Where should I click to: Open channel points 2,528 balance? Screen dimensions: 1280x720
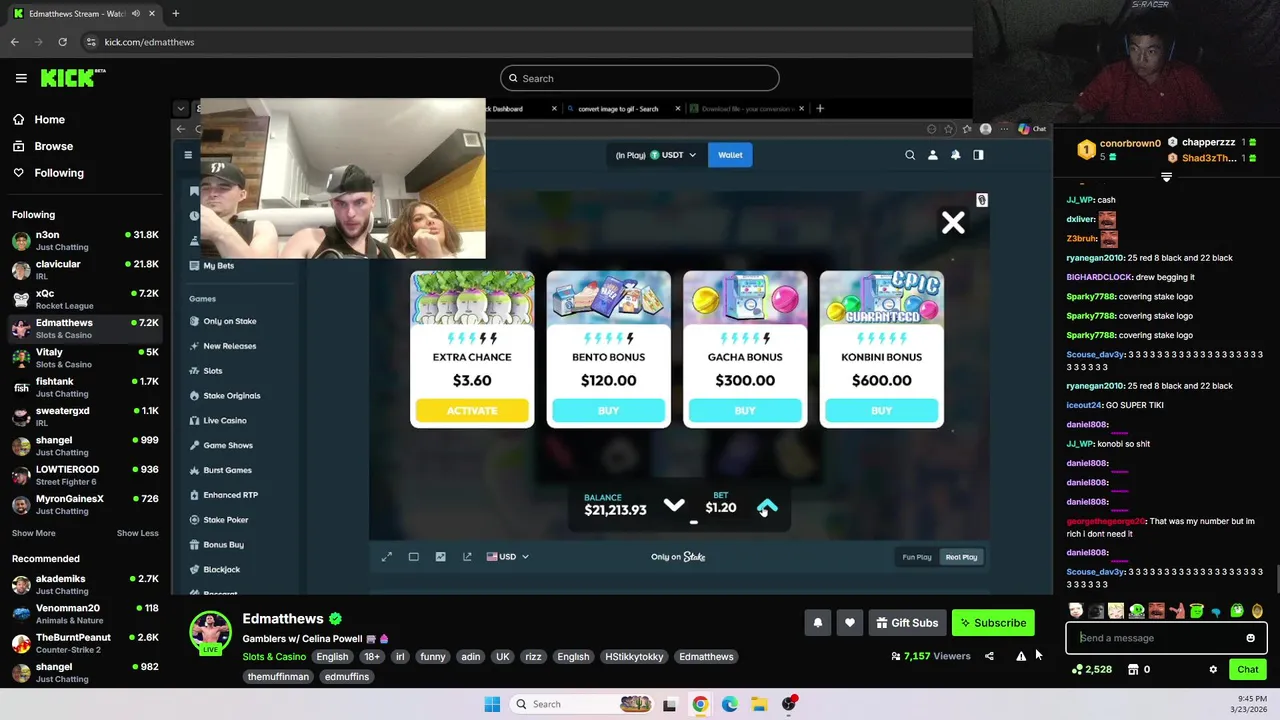tap(1091, 669)
